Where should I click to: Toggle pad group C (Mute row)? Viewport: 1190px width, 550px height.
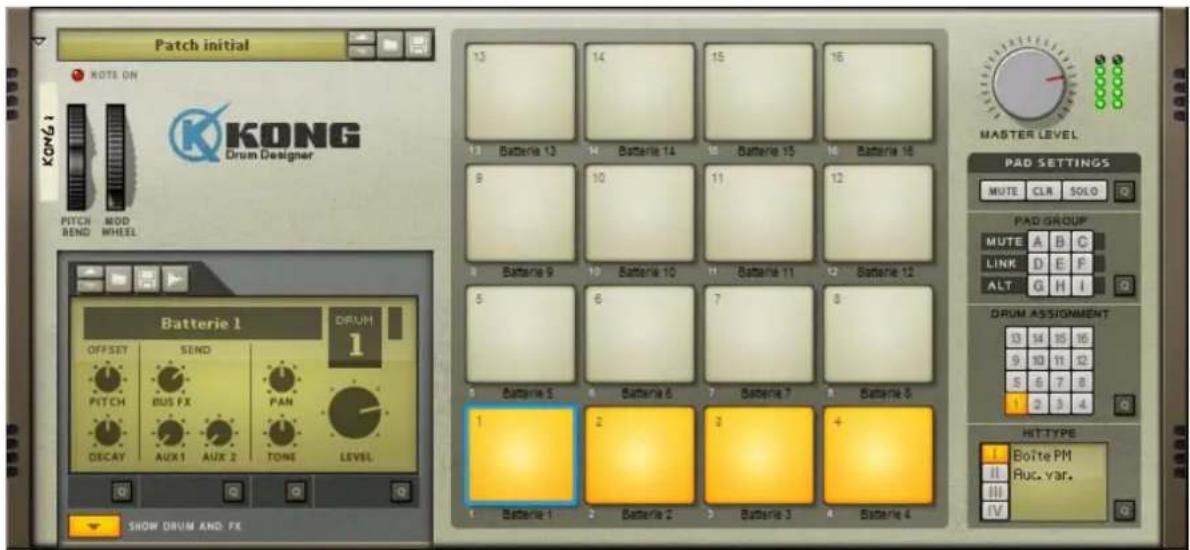pyautogui.click(x=1081, y=242)
